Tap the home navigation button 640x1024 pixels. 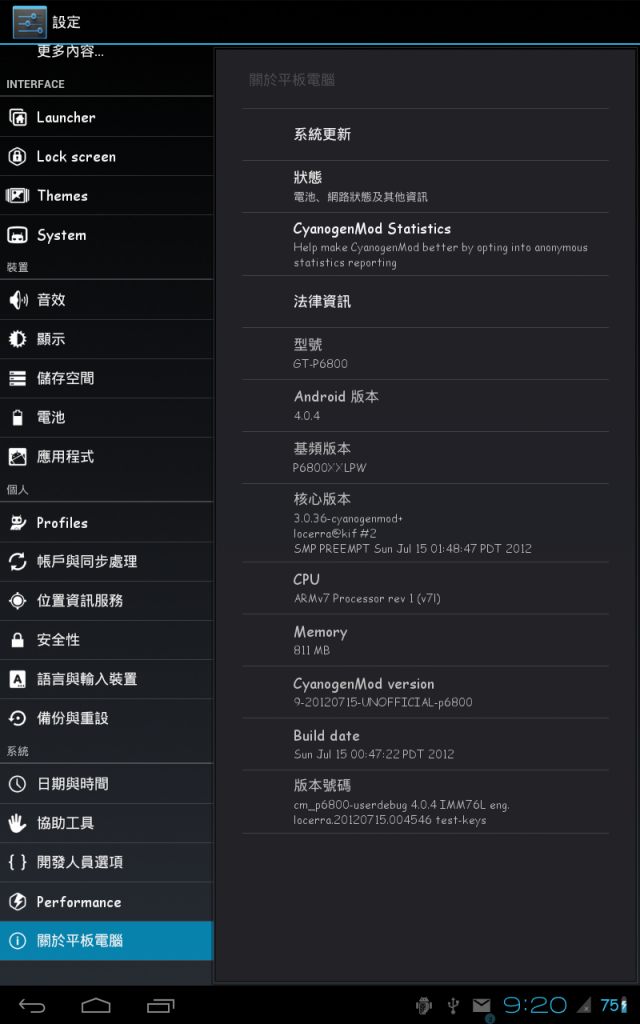point(96,1006)
